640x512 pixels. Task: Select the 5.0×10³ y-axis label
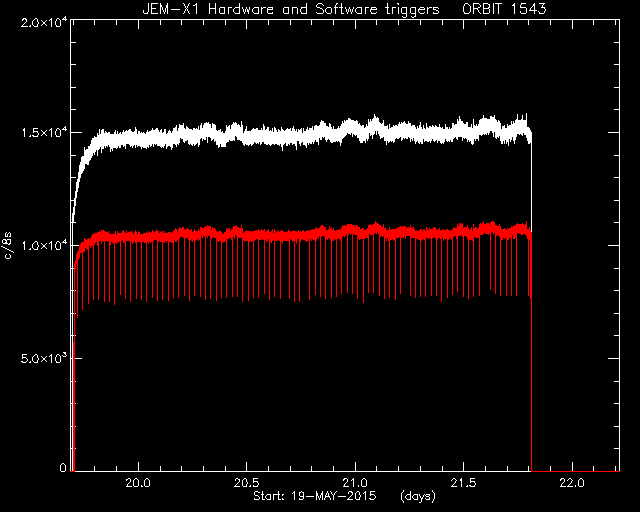[x=44, y=358]
